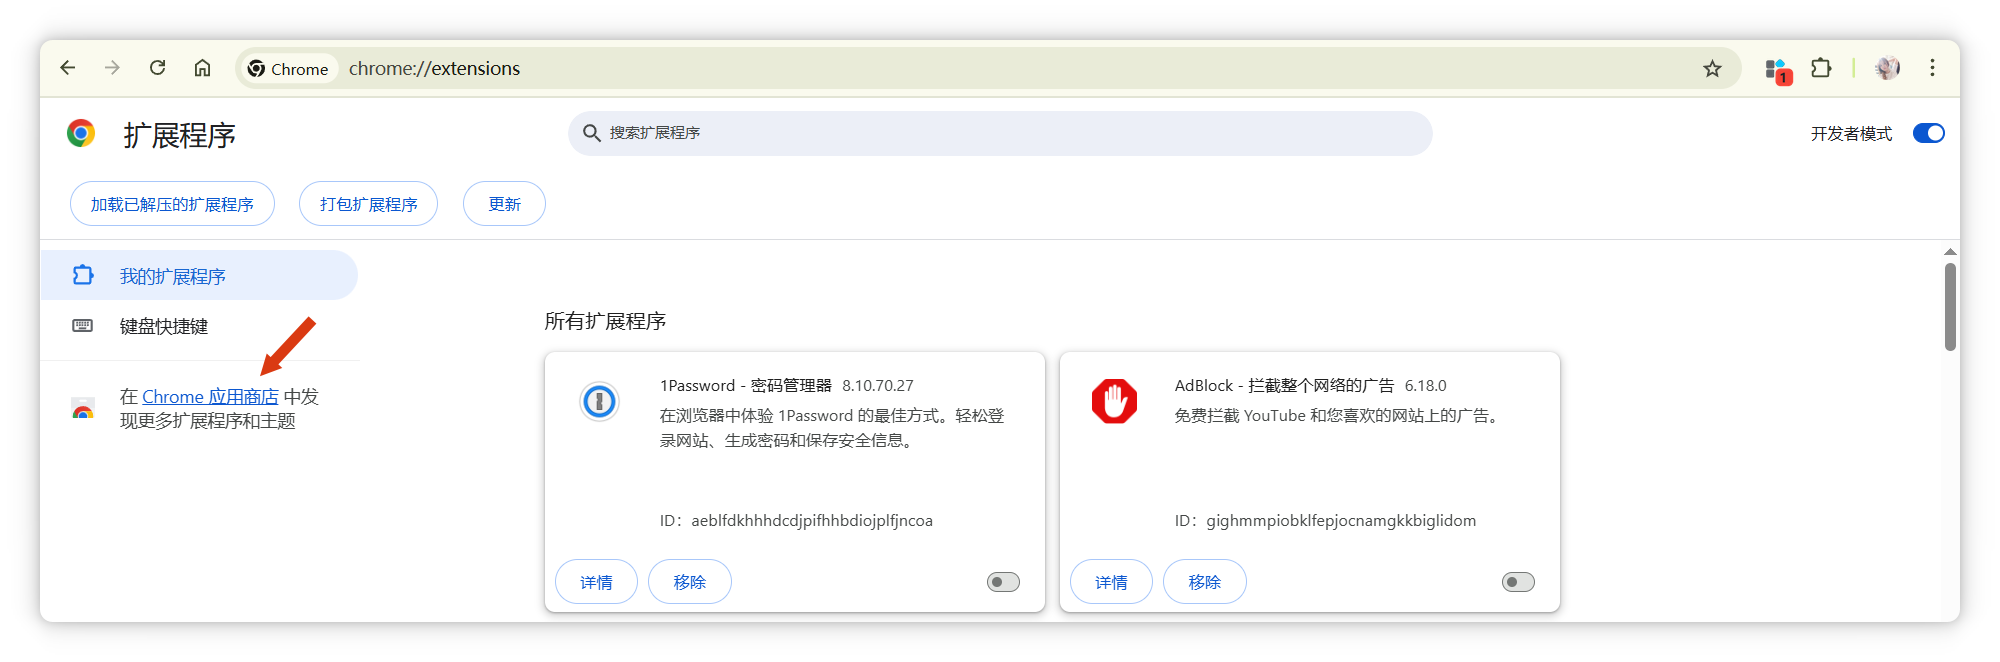
Task: Enable the AdBlock extension toggle
Action: 1518,582
